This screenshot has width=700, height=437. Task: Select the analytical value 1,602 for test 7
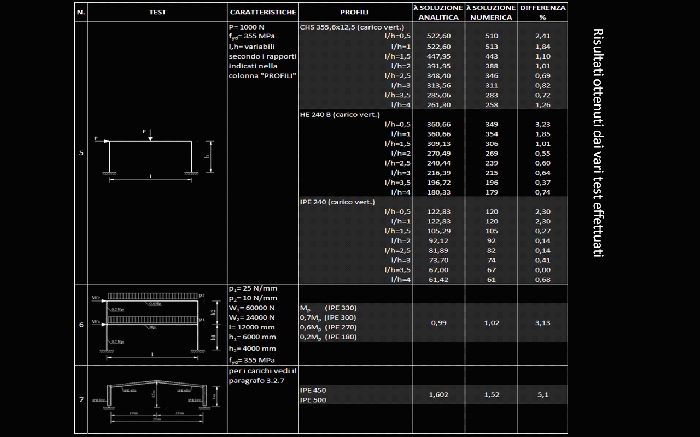[438, 394]
